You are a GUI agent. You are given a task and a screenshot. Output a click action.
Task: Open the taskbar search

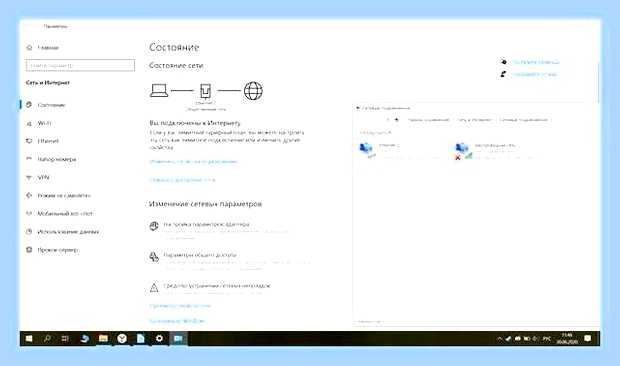pos(47,339)
